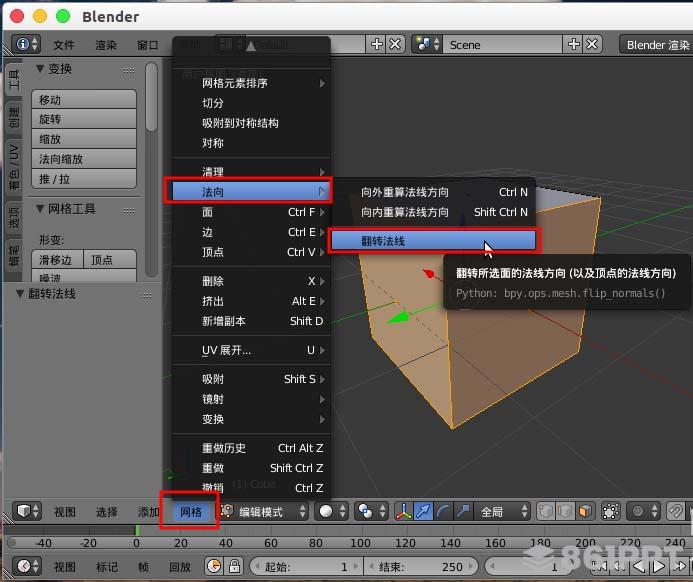Click the Scene name field

503,44
